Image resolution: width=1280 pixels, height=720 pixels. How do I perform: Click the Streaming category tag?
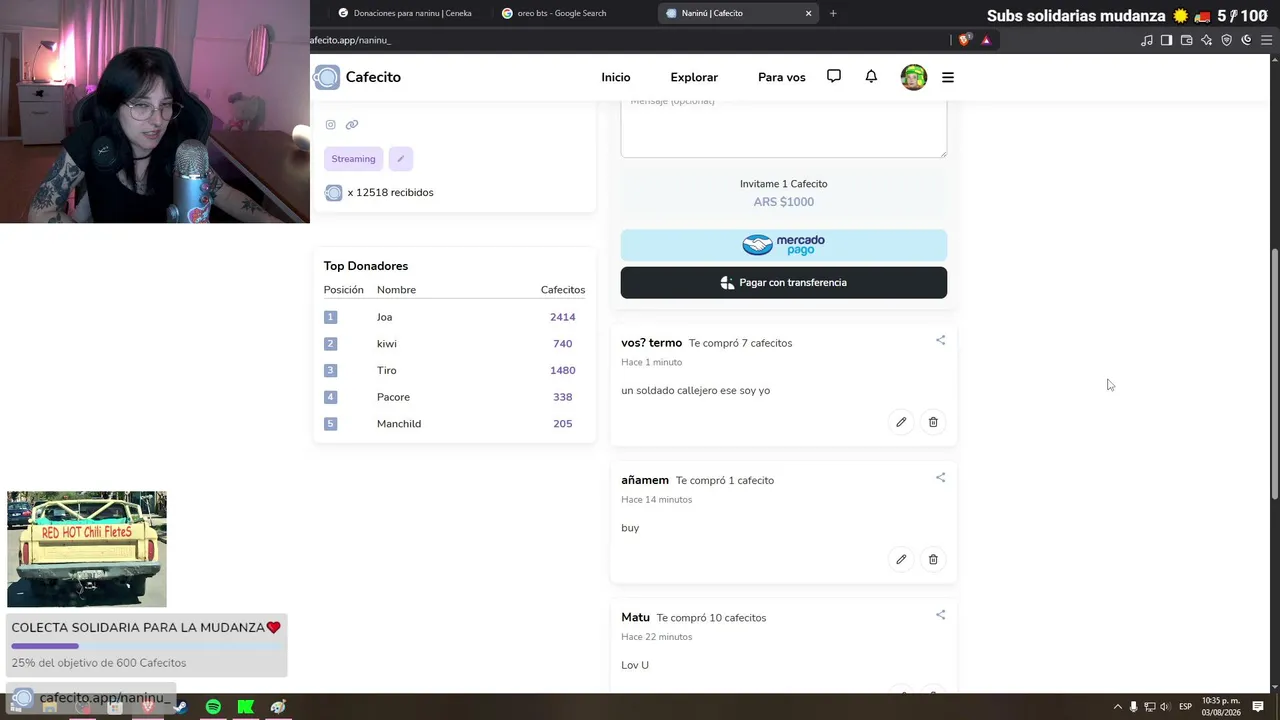coord(354,159)
